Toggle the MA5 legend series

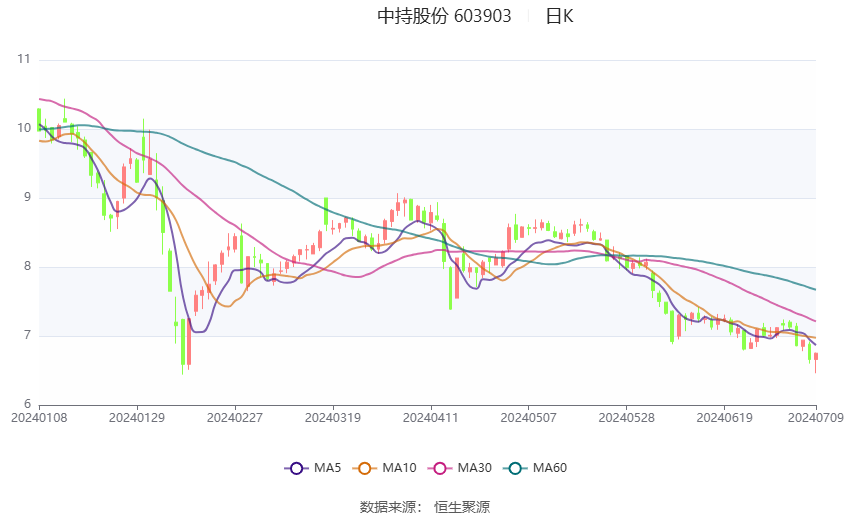pos(313,468)
